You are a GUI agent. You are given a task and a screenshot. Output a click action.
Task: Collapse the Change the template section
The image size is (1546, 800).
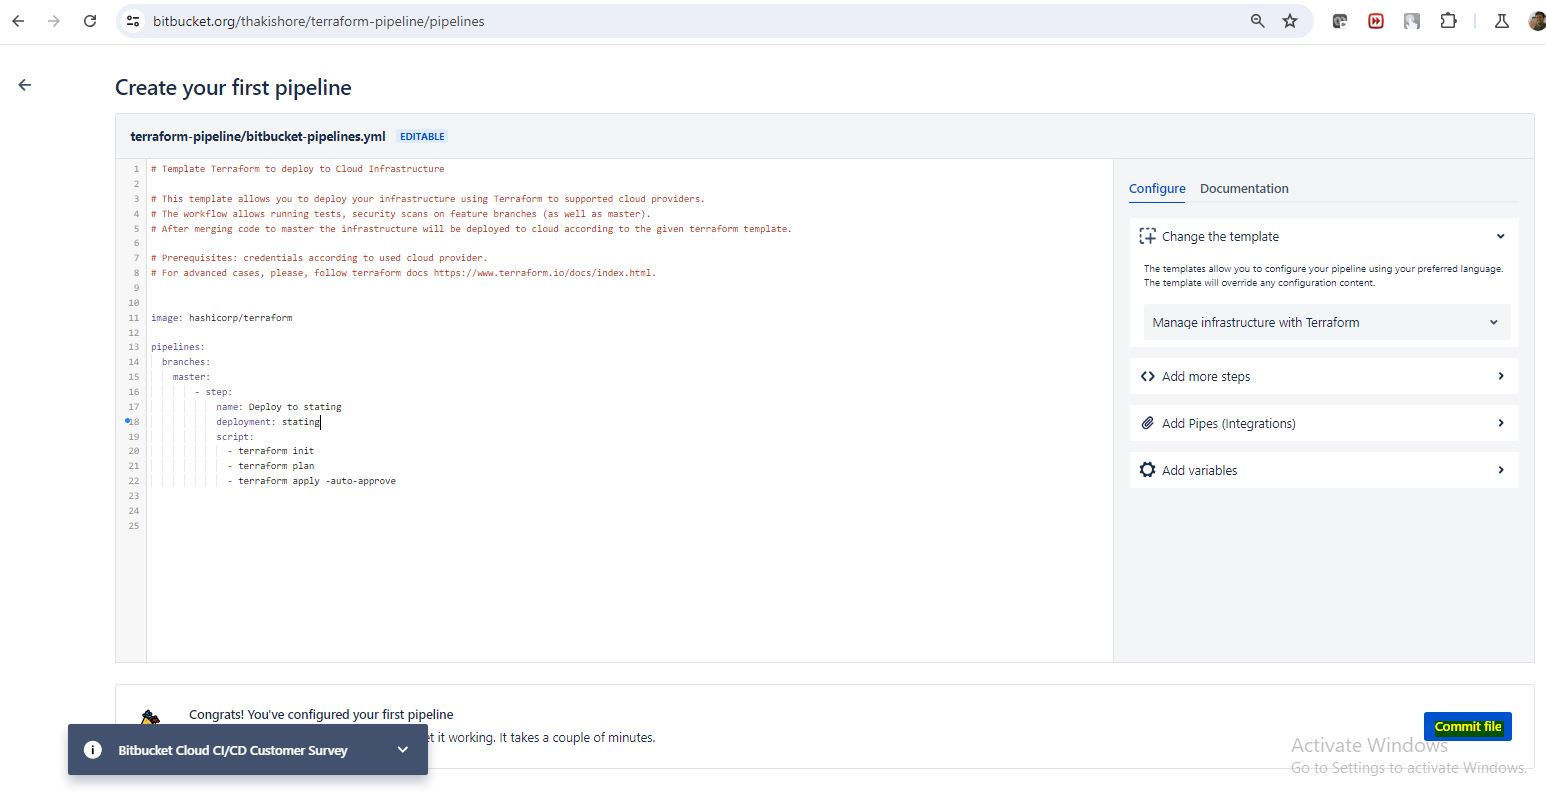pos(1500,237)
